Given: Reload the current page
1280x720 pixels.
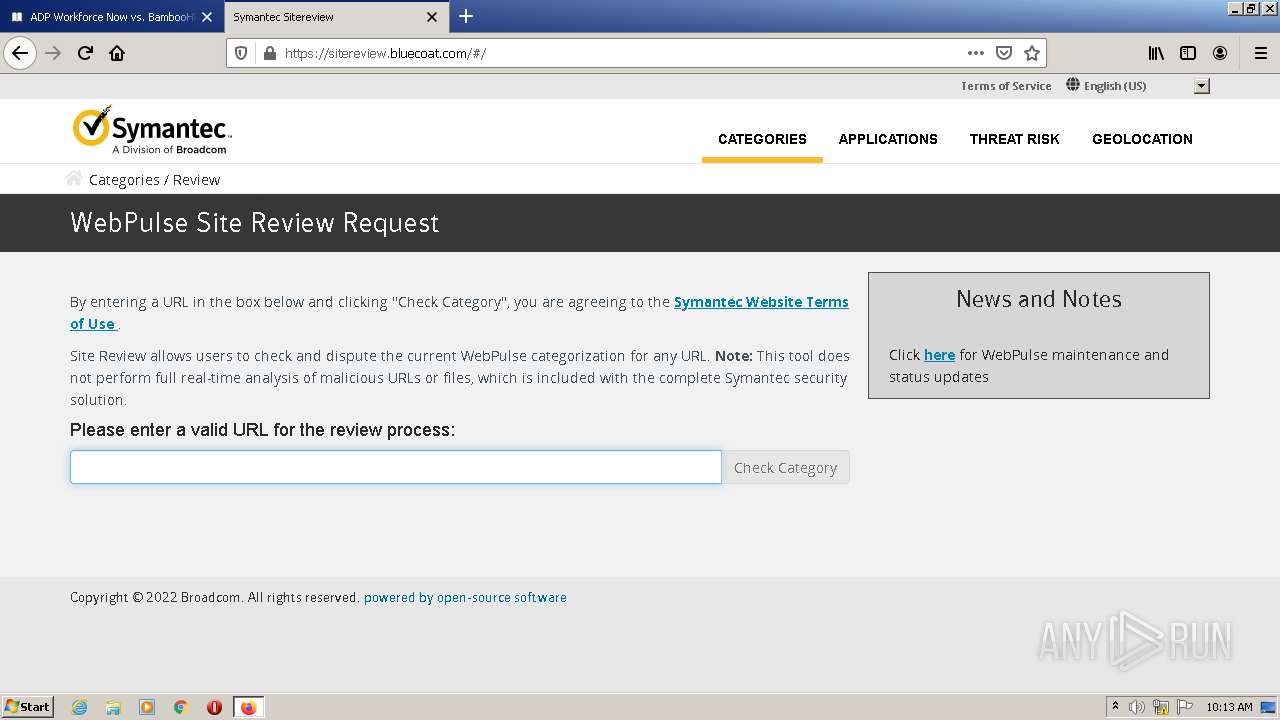Looking at the screenshot, I should pos(85,53).
